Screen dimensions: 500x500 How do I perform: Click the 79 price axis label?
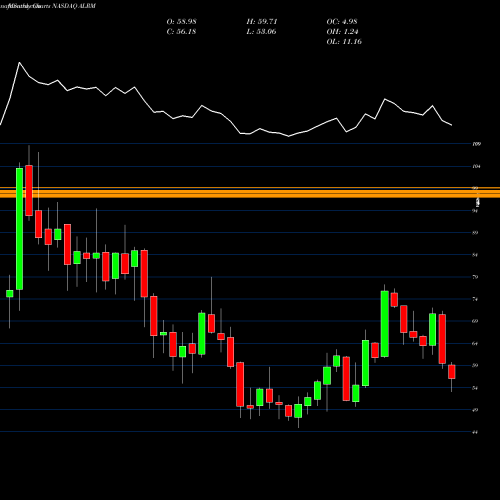click(475, 277)
